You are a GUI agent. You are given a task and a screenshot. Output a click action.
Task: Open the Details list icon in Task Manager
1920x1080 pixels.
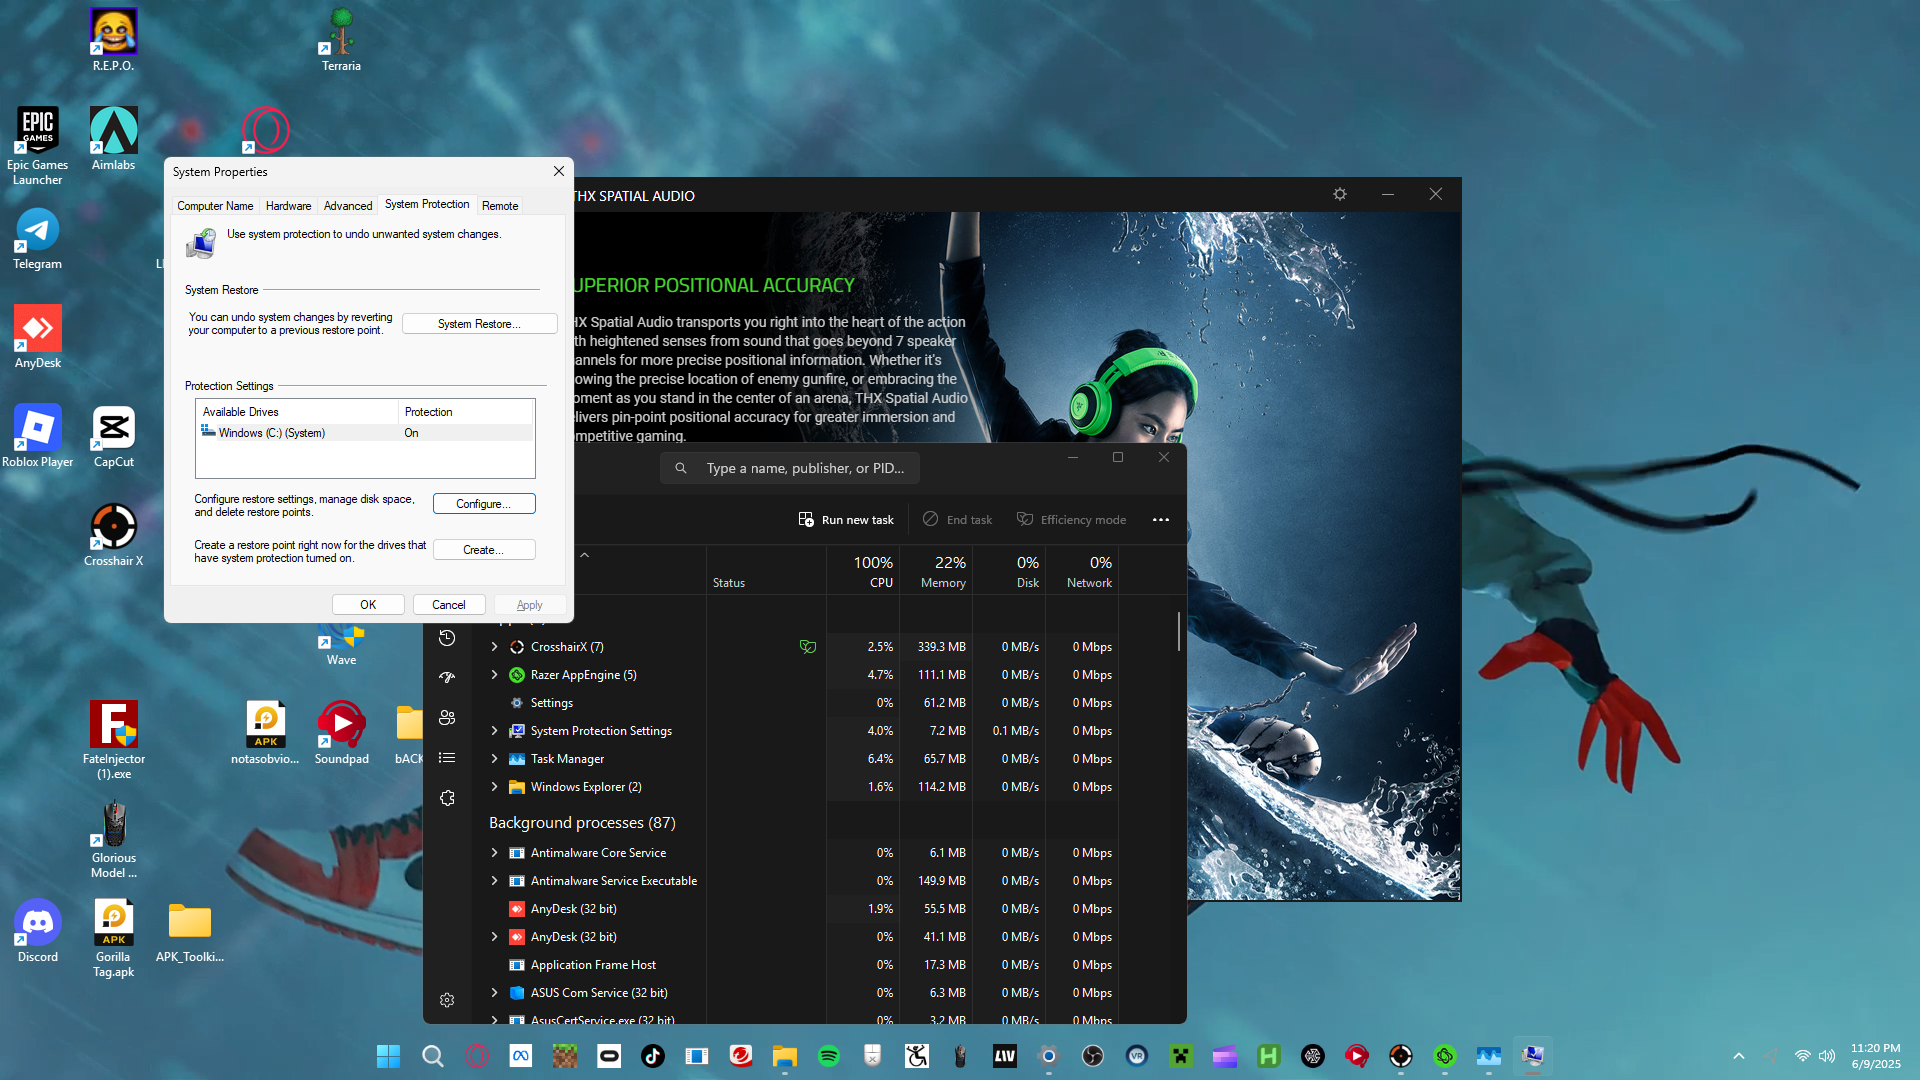click(x=447, y=758)
